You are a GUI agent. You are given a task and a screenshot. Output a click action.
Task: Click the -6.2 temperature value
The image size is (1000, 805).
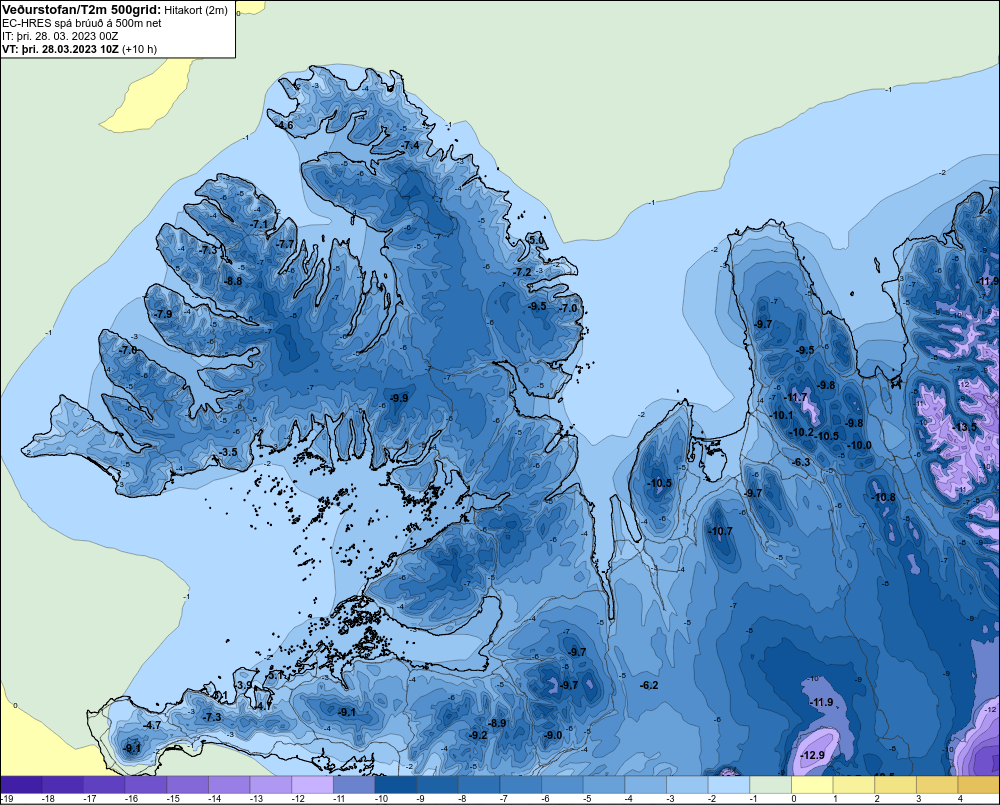(650, 686)
